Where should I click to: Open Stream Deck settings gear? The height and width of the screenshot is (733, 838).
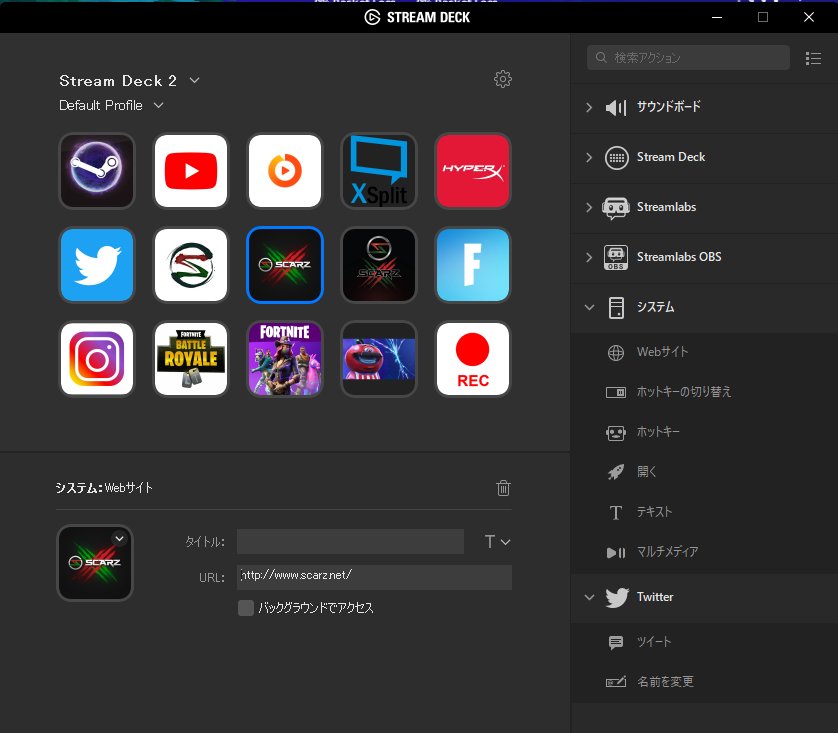(502, 79)
